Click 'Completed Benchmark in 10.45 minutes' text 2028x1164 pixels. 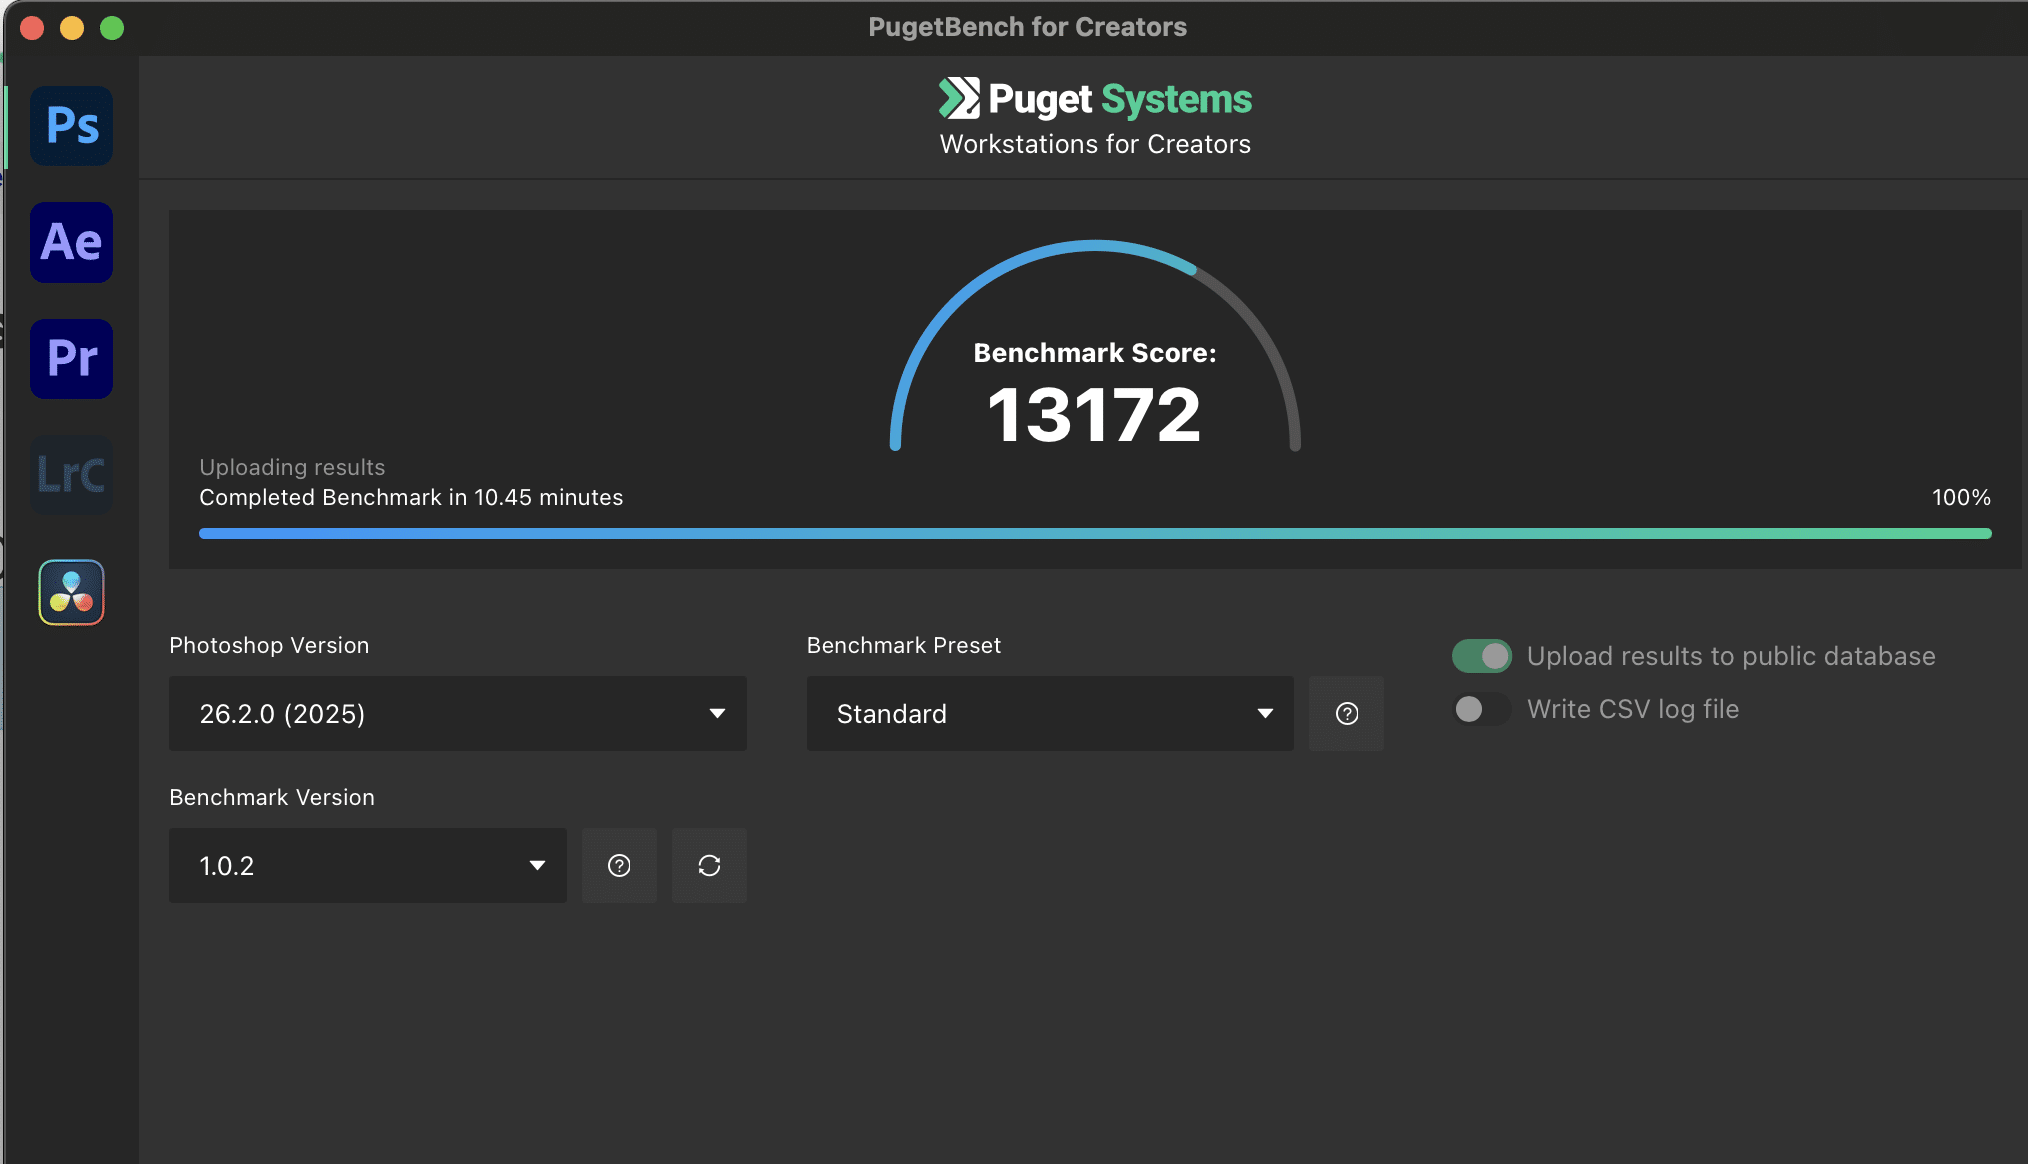pos(411,497)
